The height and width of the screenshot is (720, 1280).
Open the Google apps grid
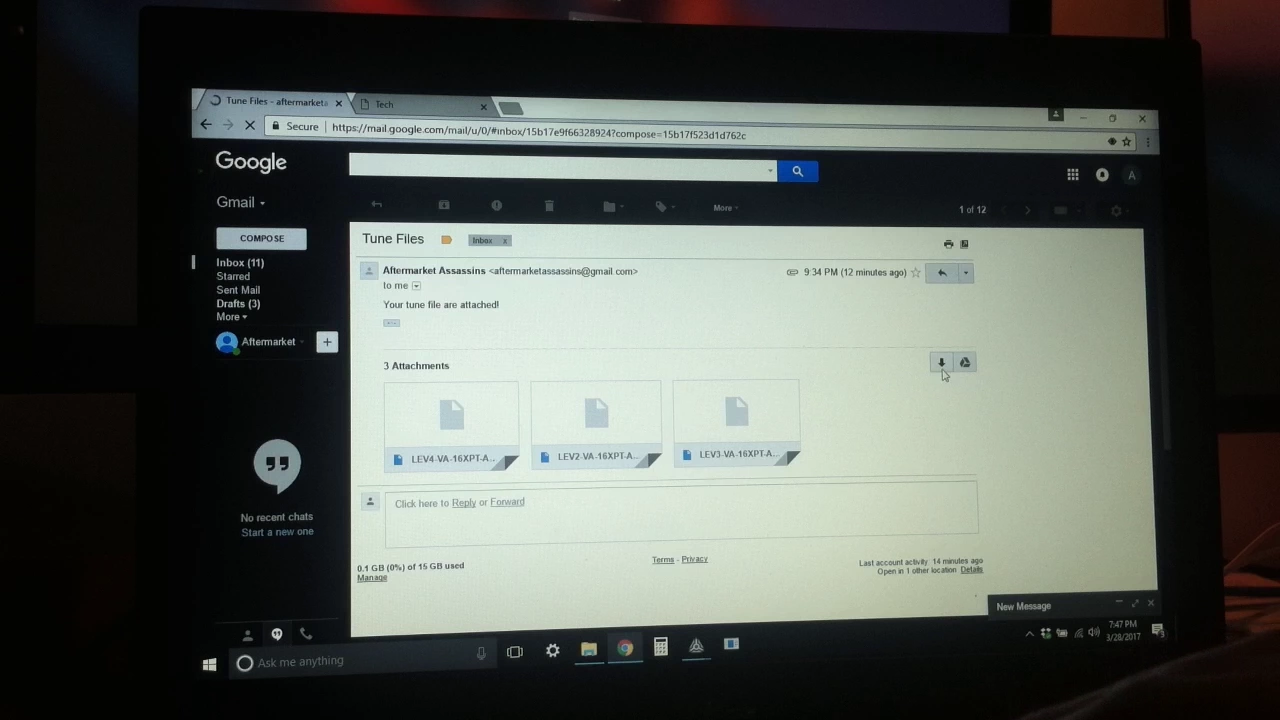[x=1072, y=175]
